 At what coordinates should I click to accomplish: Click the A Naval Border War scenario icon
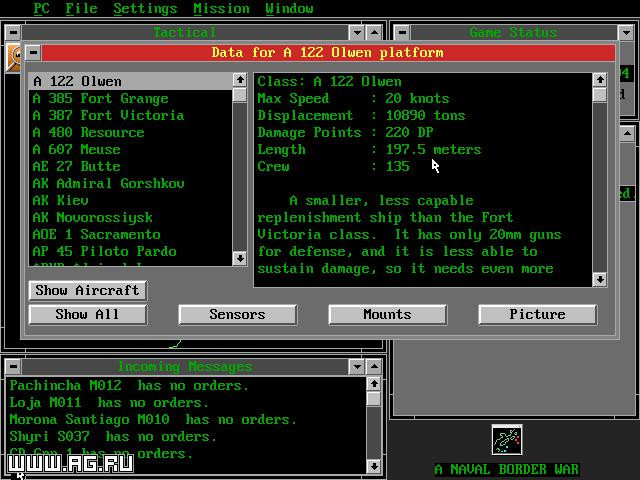click(x=507, y=440)
